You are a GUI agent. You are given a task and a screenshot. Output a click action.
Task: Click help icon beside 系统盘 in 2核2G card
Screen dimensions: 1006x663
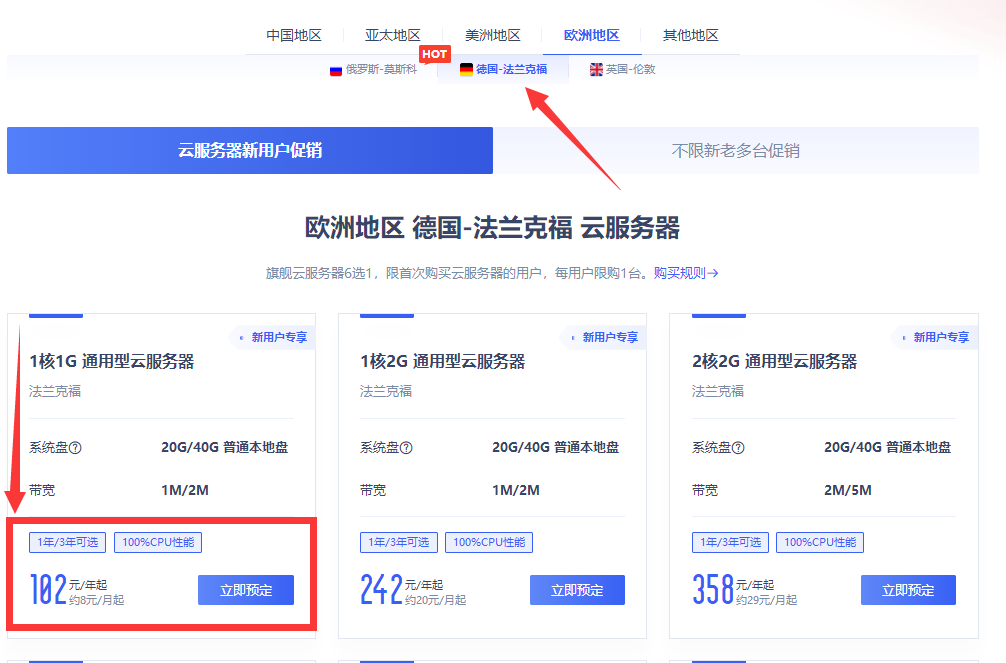click(738, 448)
